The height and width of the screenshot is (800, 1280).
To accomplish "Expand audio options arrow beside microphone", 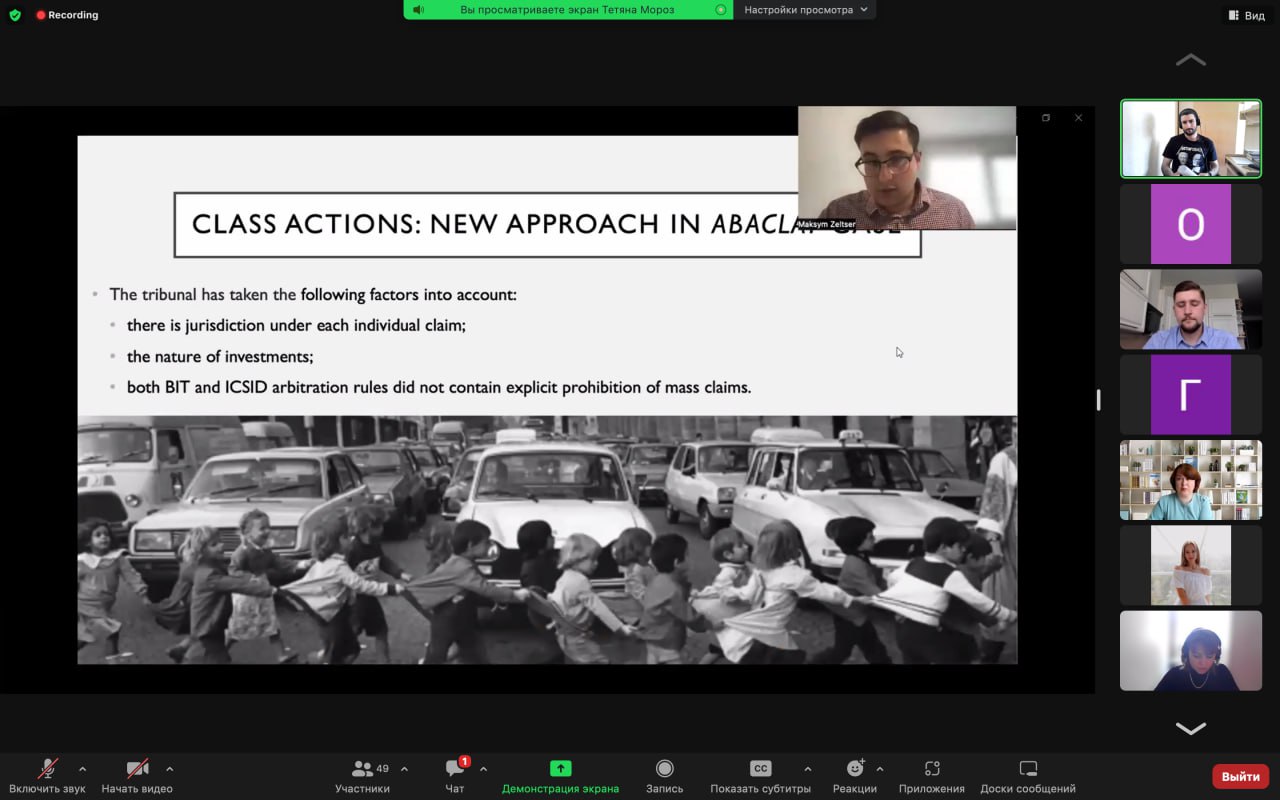I will point(82,769).
